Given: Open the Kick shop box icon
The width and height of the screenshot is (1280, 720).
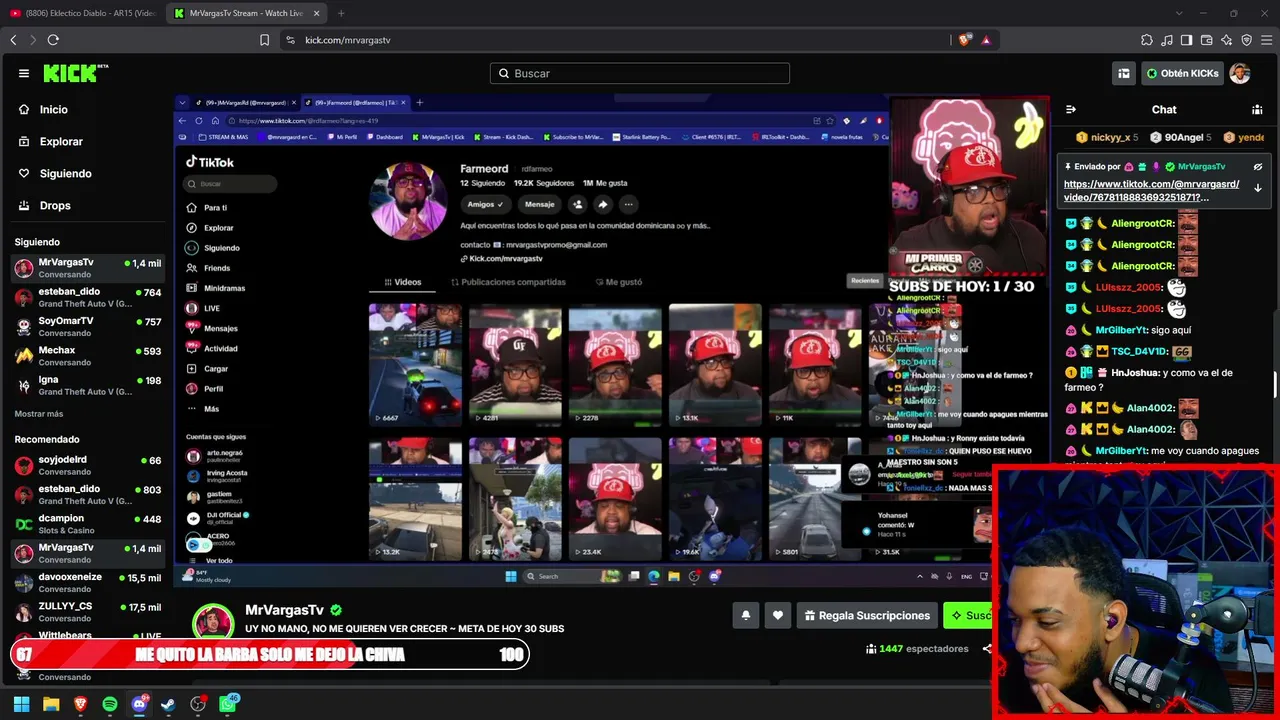Looking at the screenshot, I should [x=1124, y=73].
